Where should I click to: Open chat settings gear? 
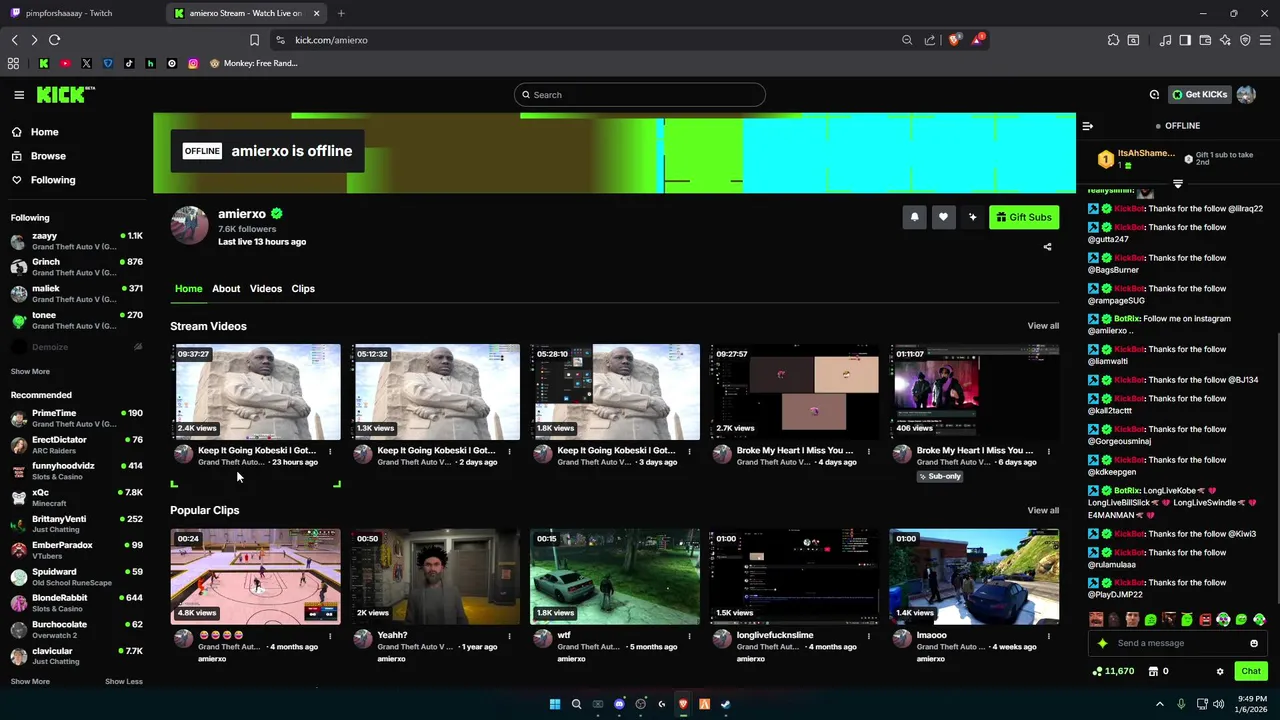pyautogui.click(x=1220, y=672)
